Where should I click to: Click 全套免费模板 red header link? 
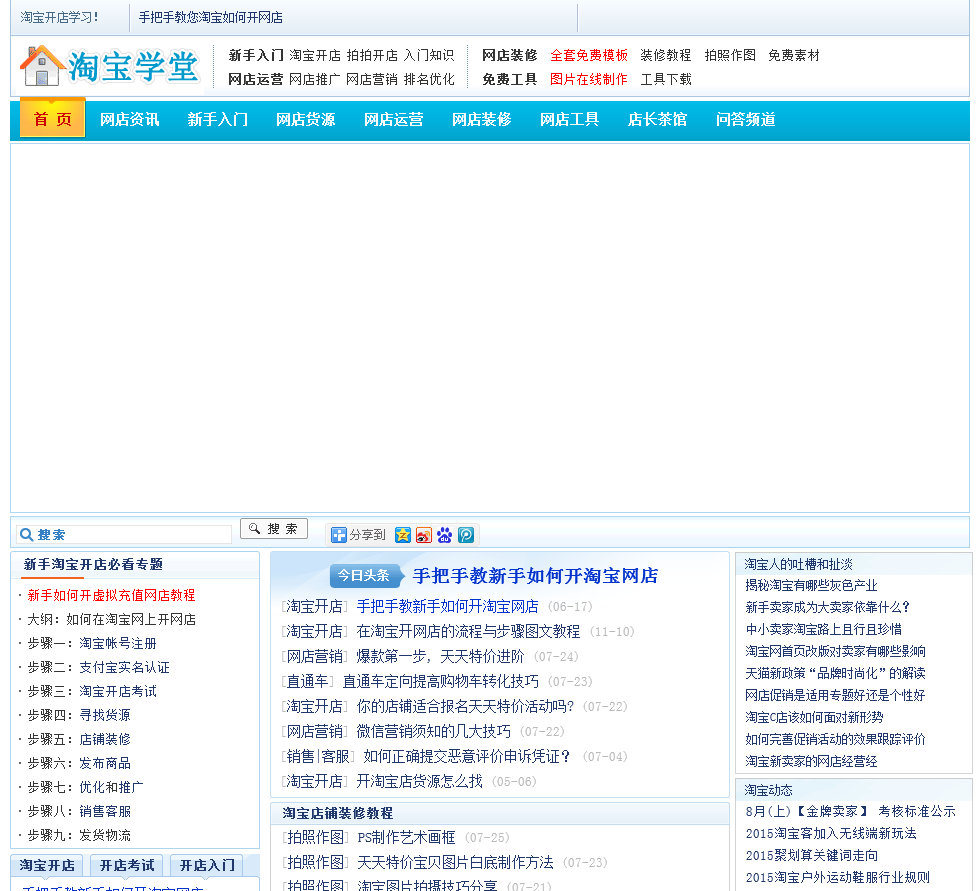point(589,55)
